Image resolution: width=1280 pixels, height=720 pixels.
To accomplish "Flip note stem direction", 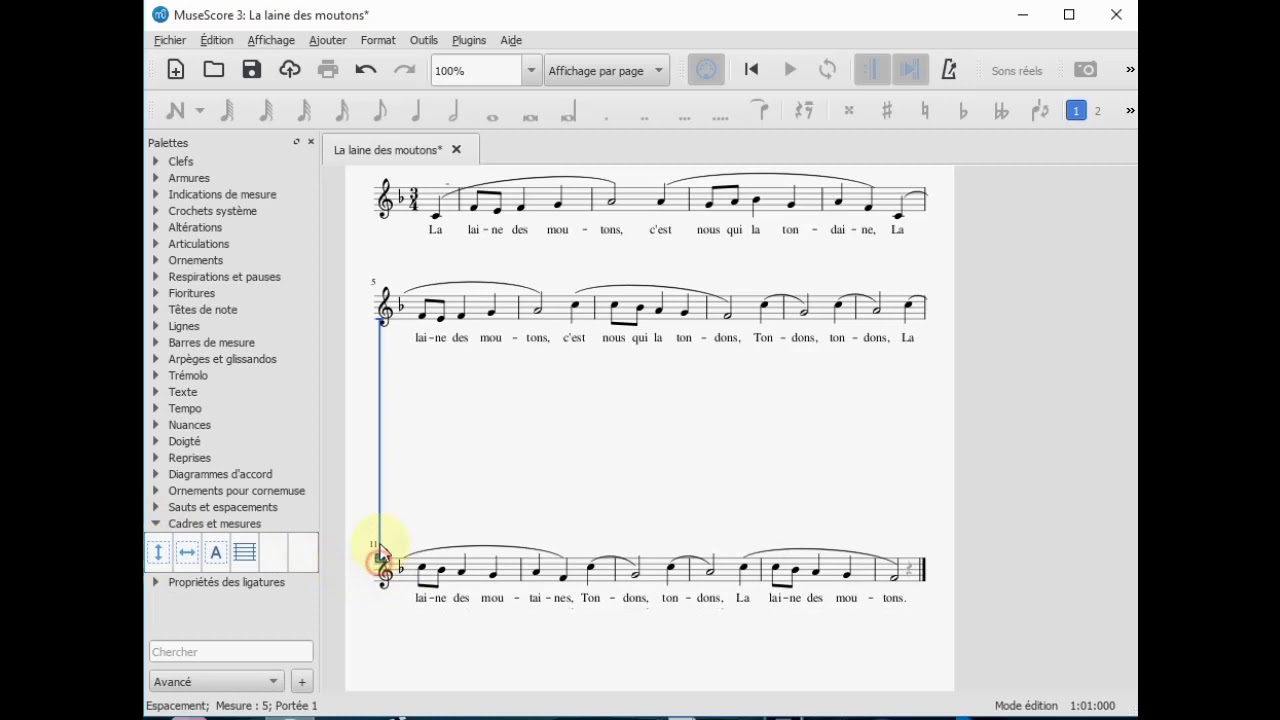I will click(x=1040, y=111).
